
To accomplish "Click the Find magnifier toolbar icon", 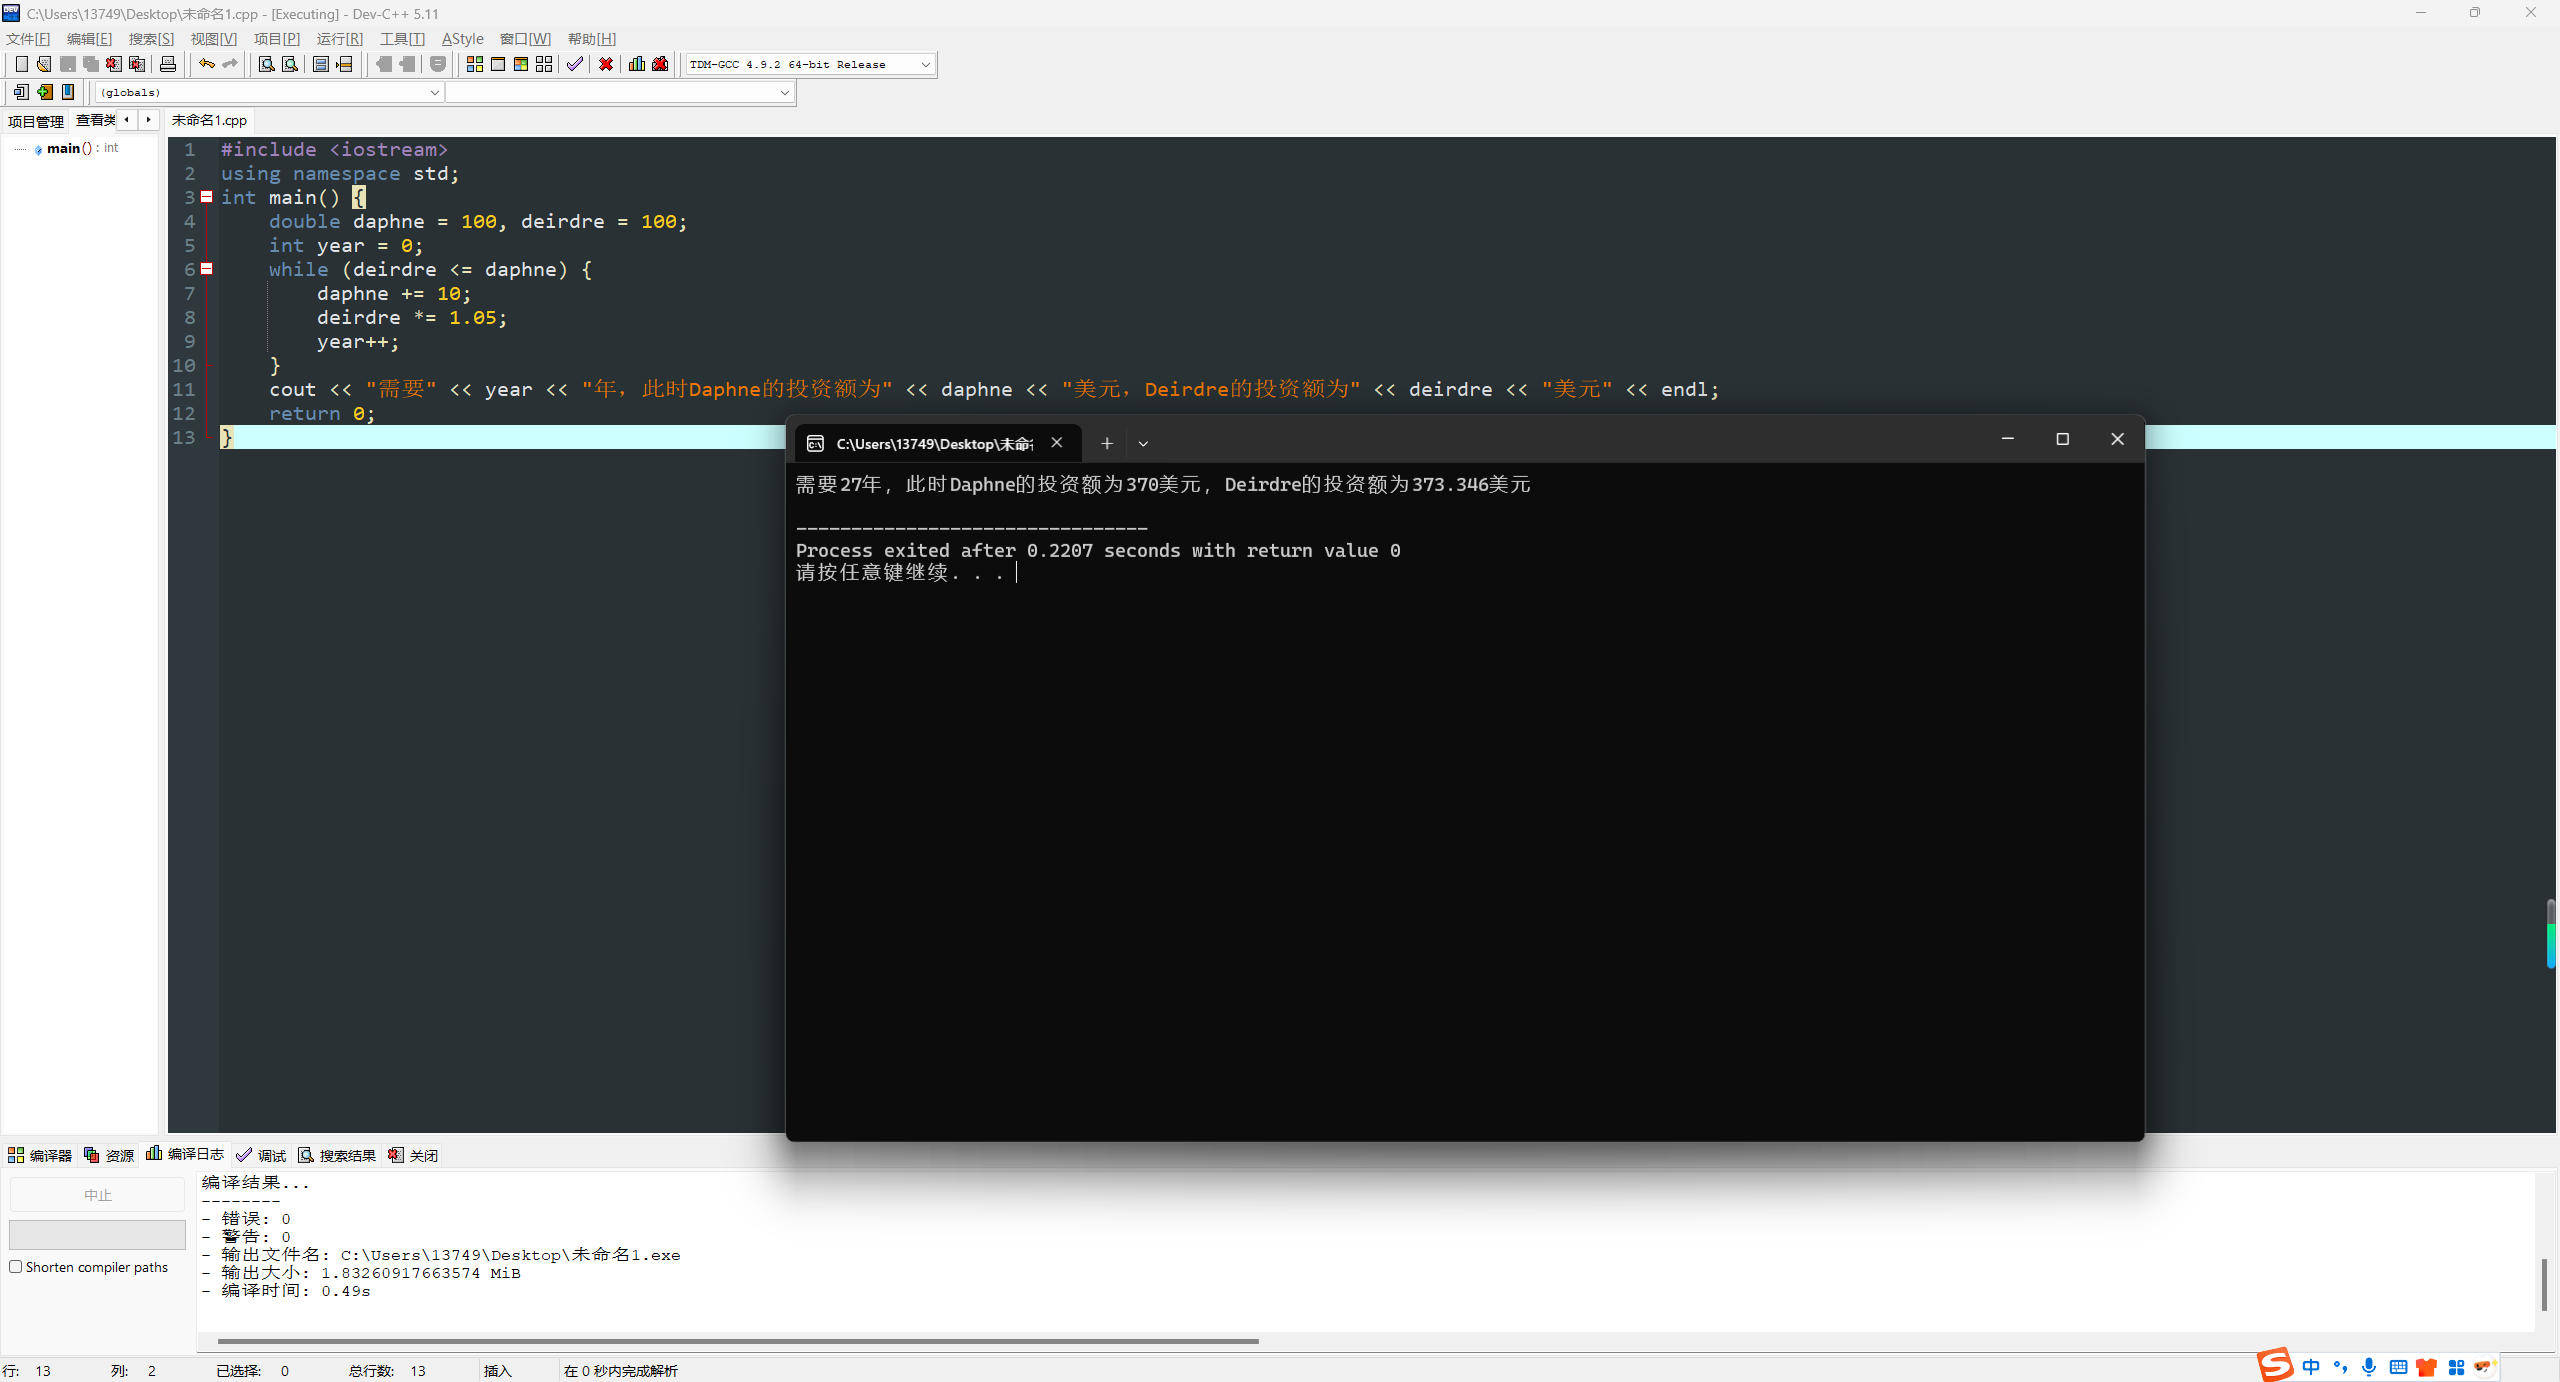I will coord(266,64).
